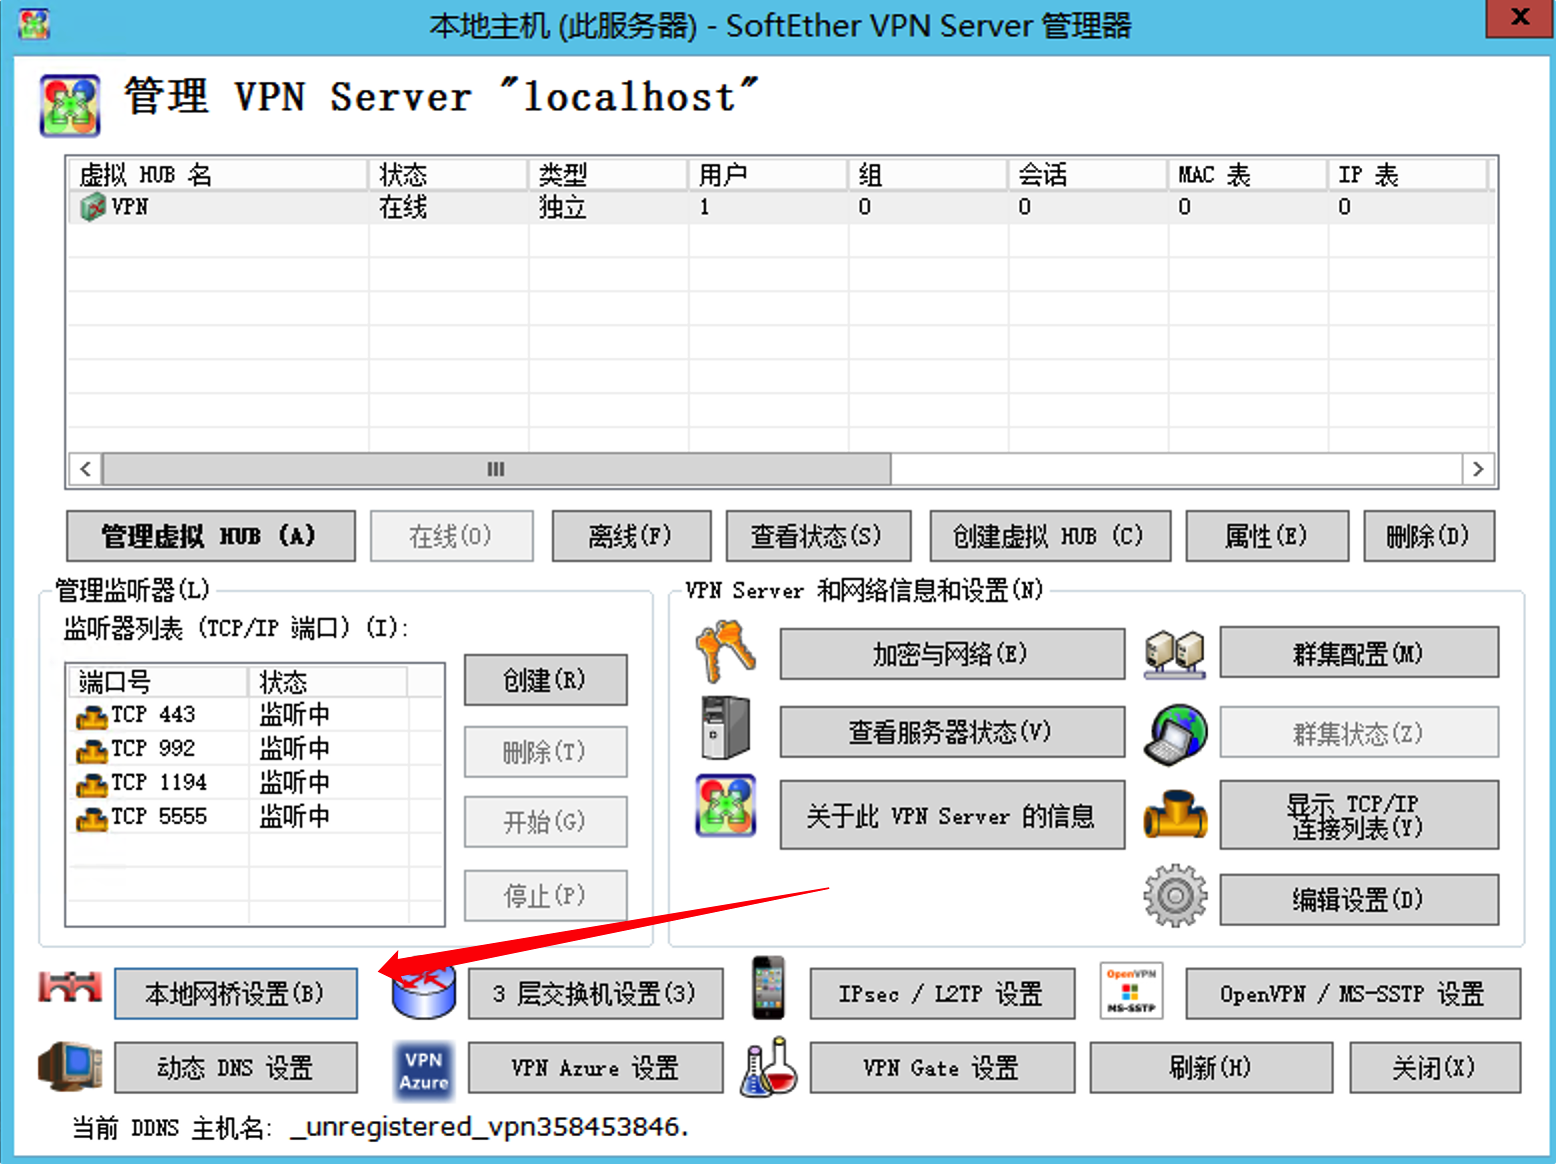Open 动态 DNS 设置
This screenshot has width=1556, height=1164.
click(x=236, y=1067)
